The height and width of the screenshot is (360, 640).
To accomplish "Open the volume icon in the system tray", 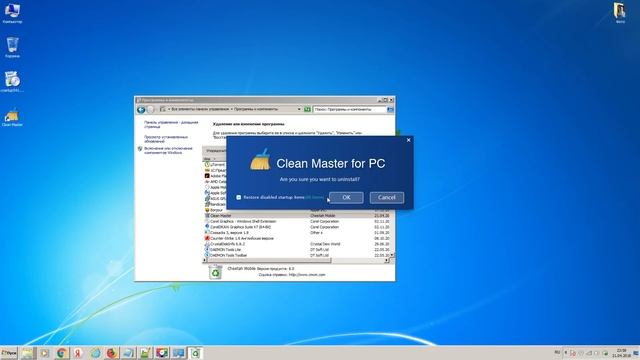I will coord(597,353).
